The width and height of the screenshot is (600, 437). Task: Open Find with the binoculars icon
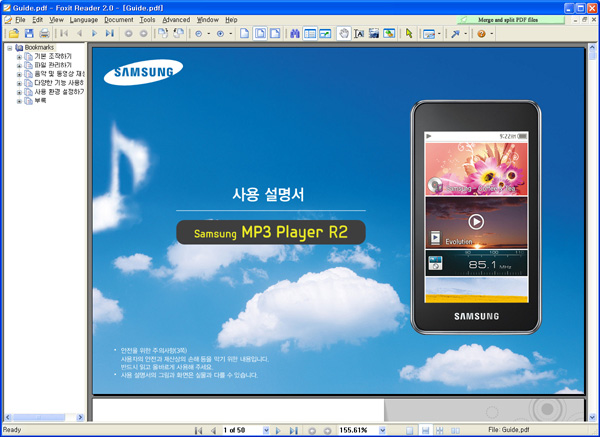click(x=294, y=34)
